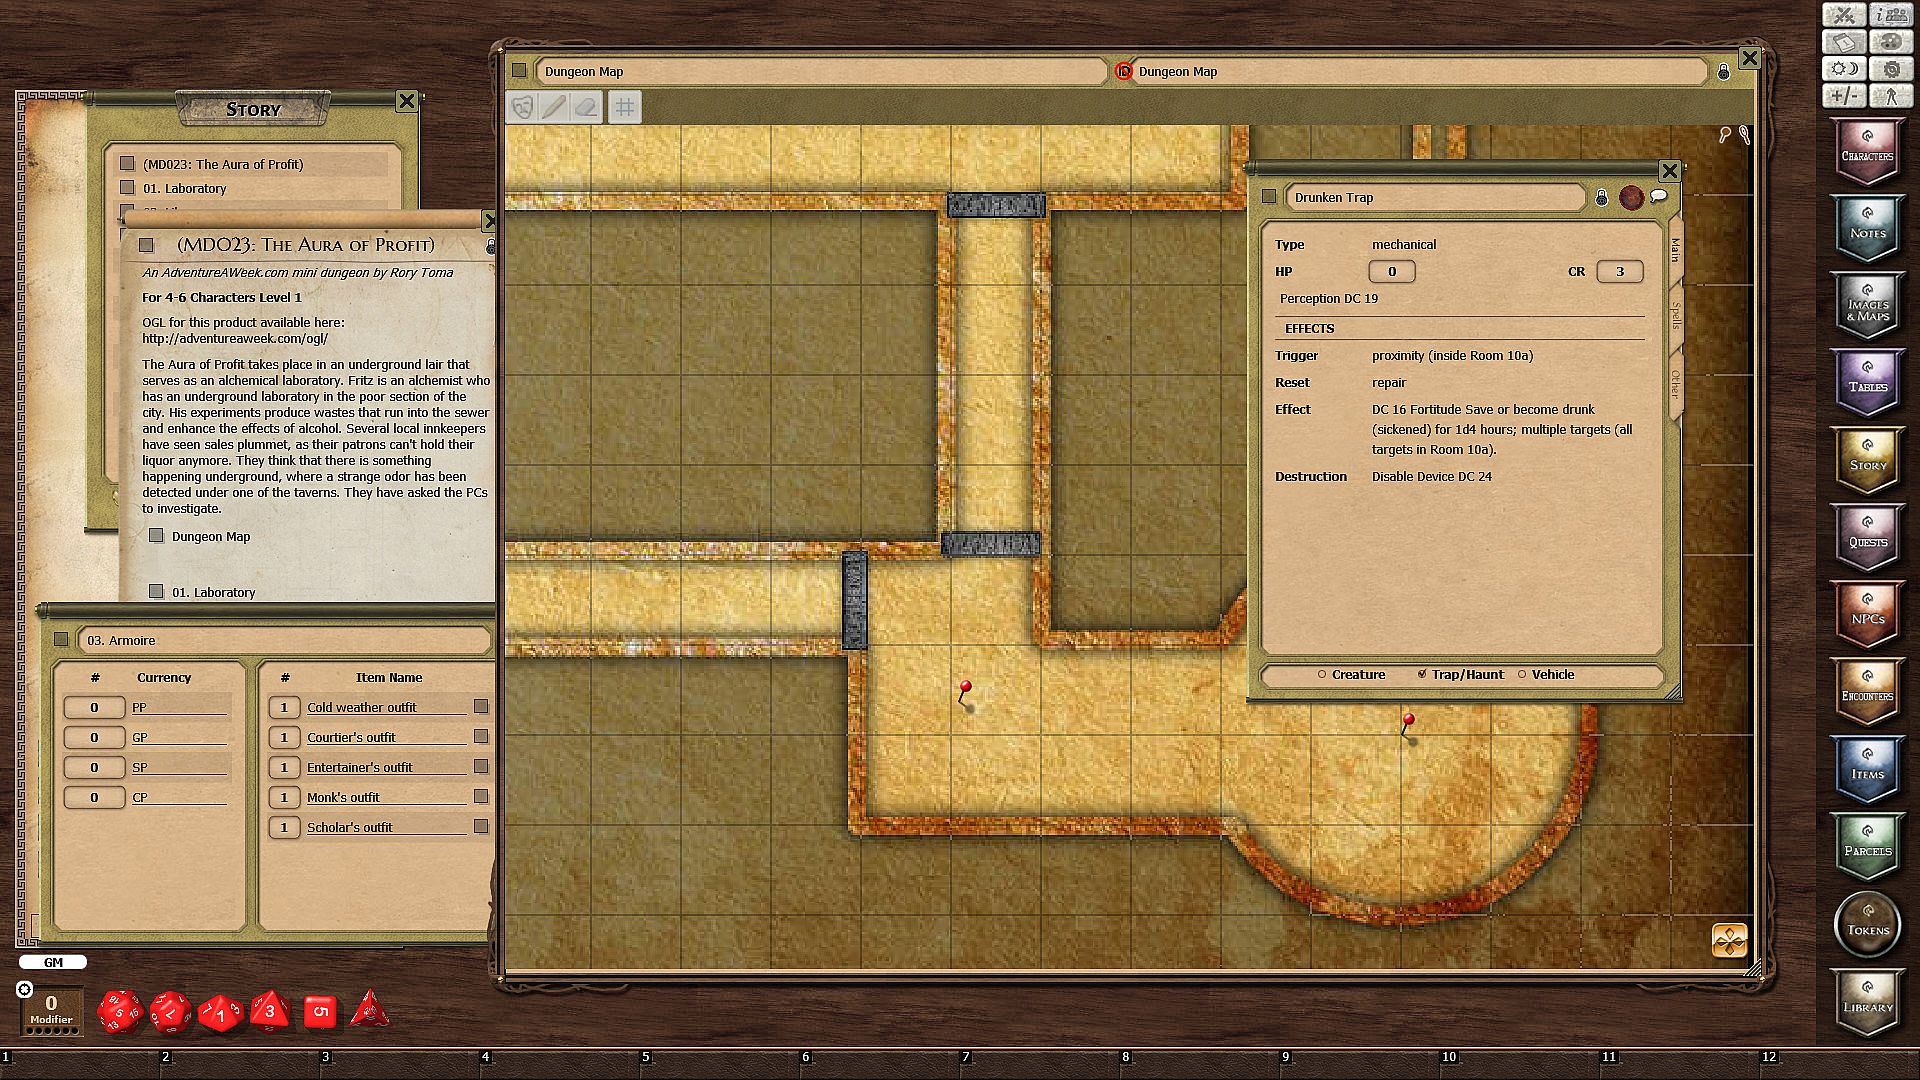Image resolution: width=1920 pixels, height=1080 pixels.
Task: Select the Creature radio option
Action: pos(1322,675)
